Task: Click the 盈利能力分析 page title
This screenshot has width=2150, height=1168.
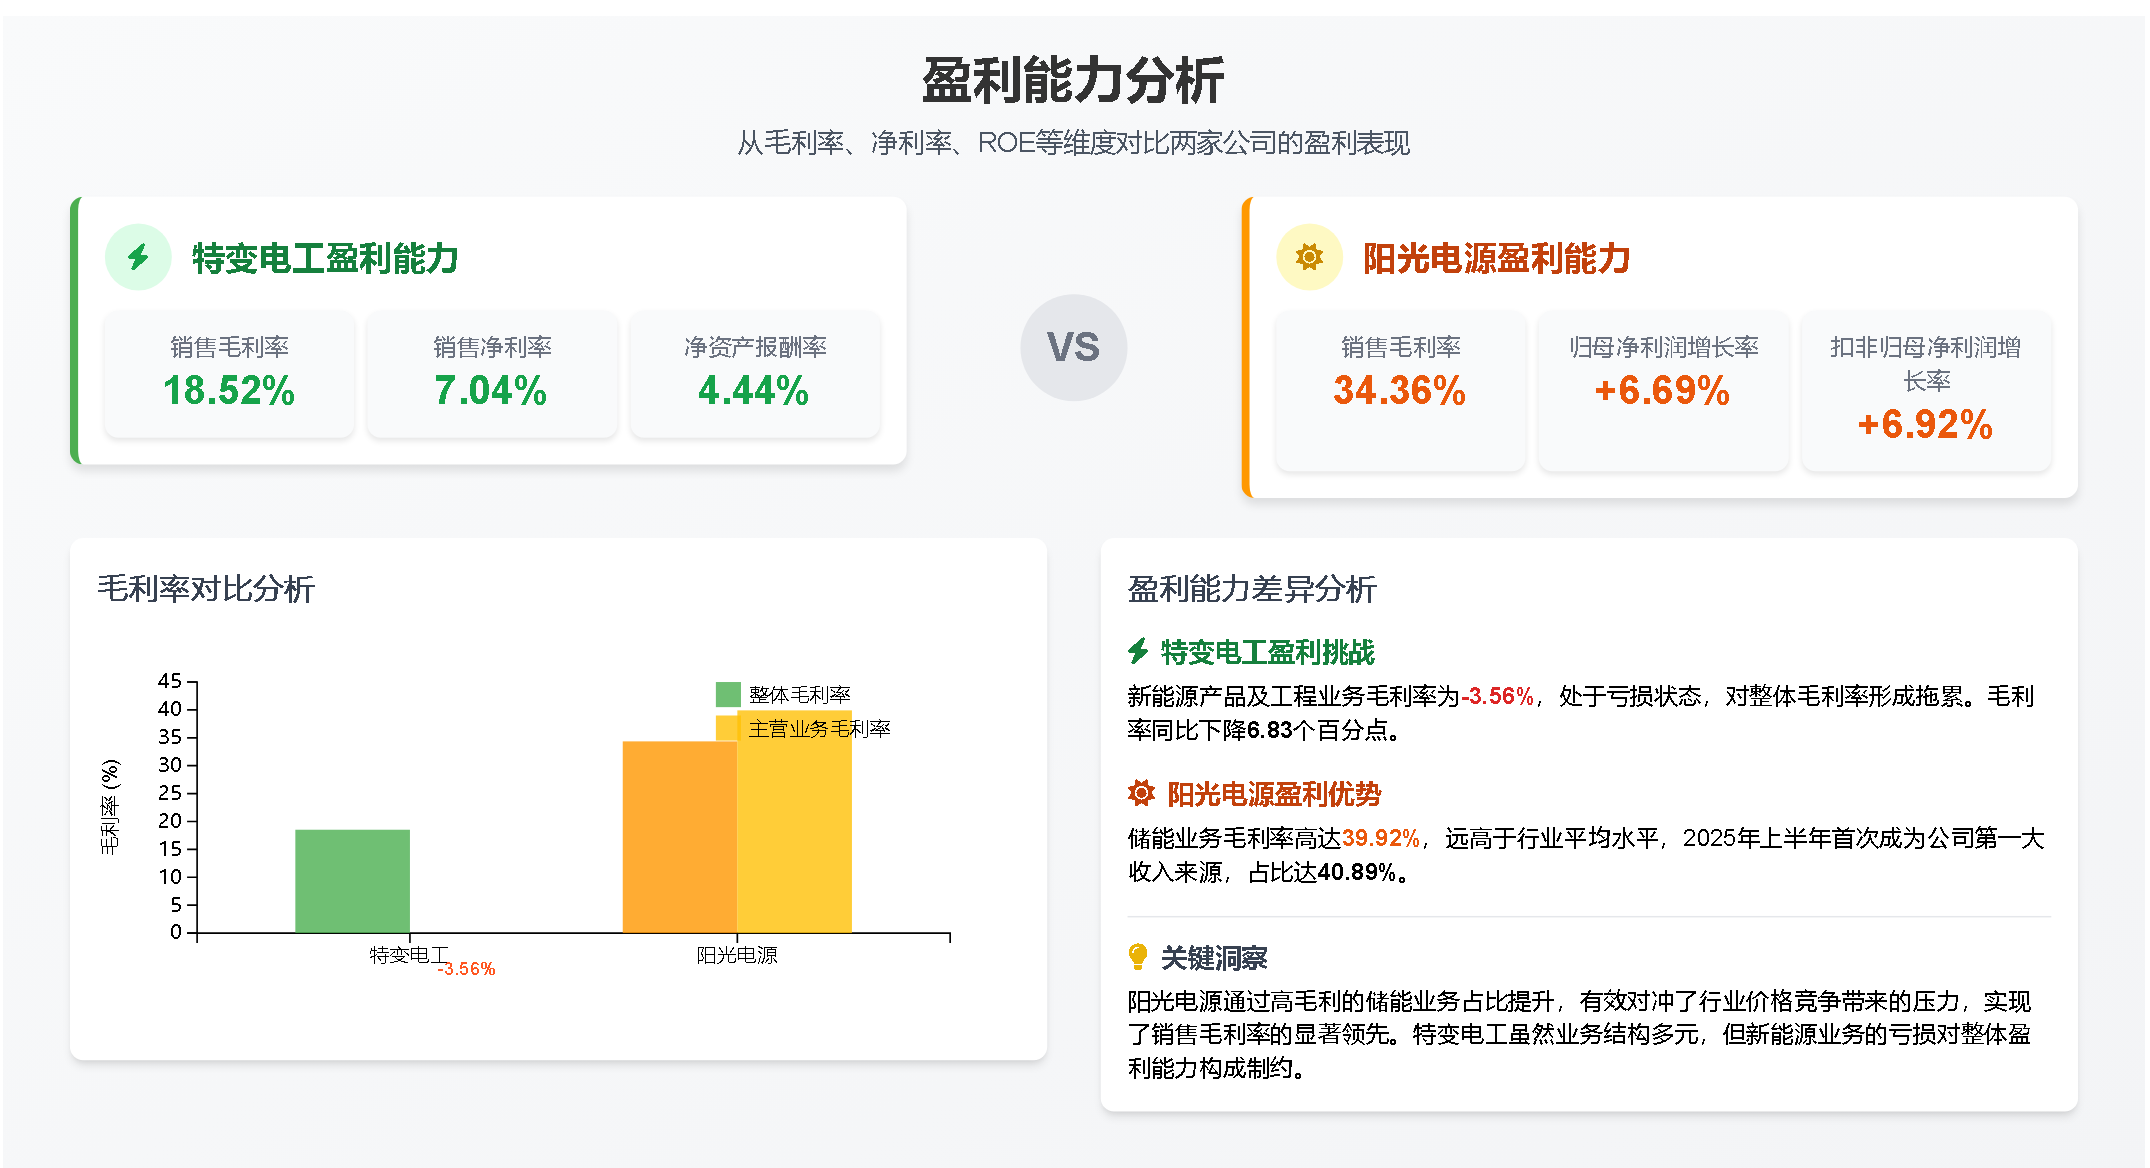Action: [1073, 80]
